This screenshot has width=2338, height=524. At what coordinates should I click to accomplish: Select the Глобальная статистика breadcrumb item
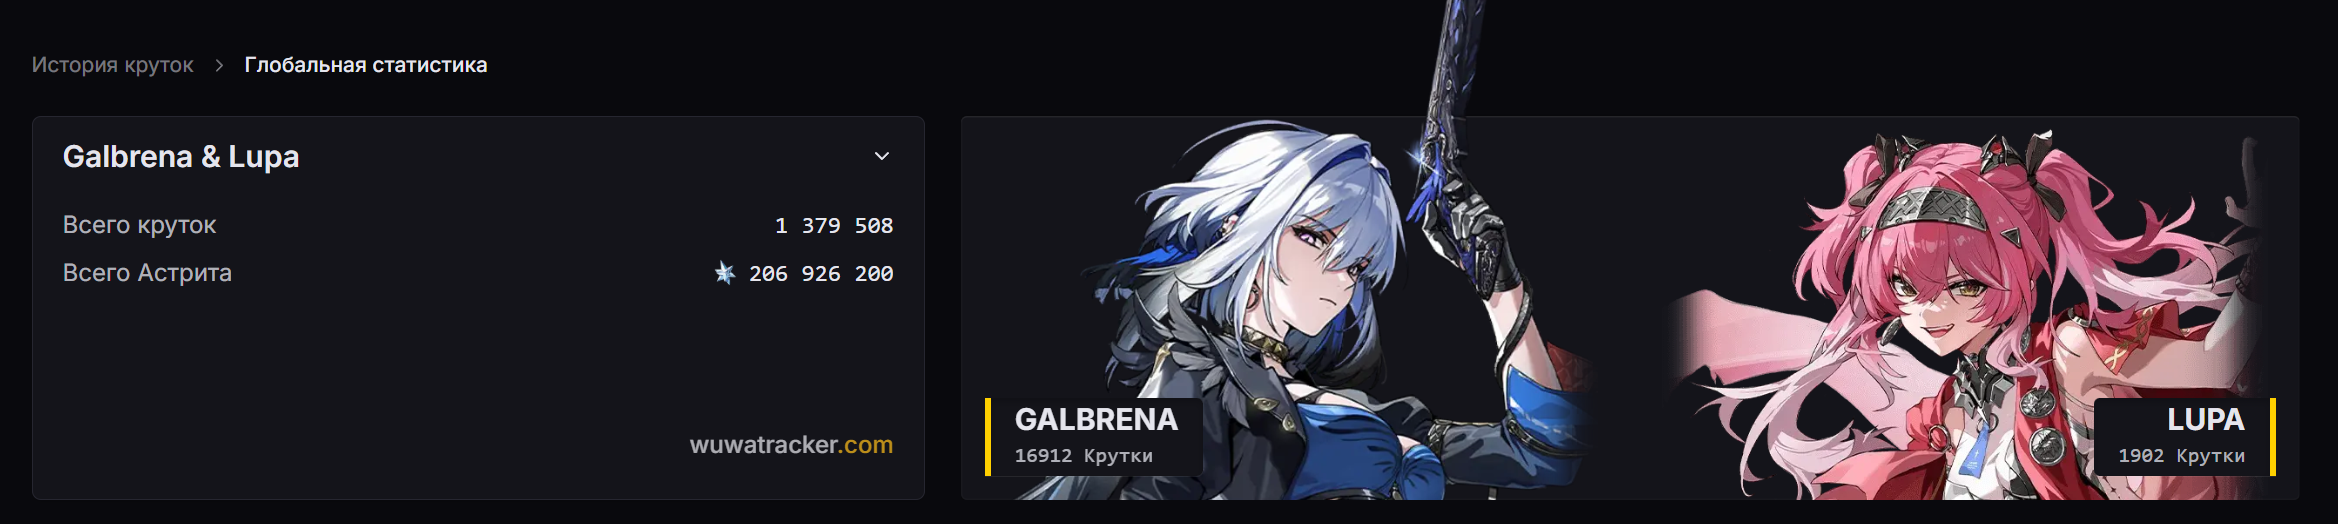click(366, 65)
